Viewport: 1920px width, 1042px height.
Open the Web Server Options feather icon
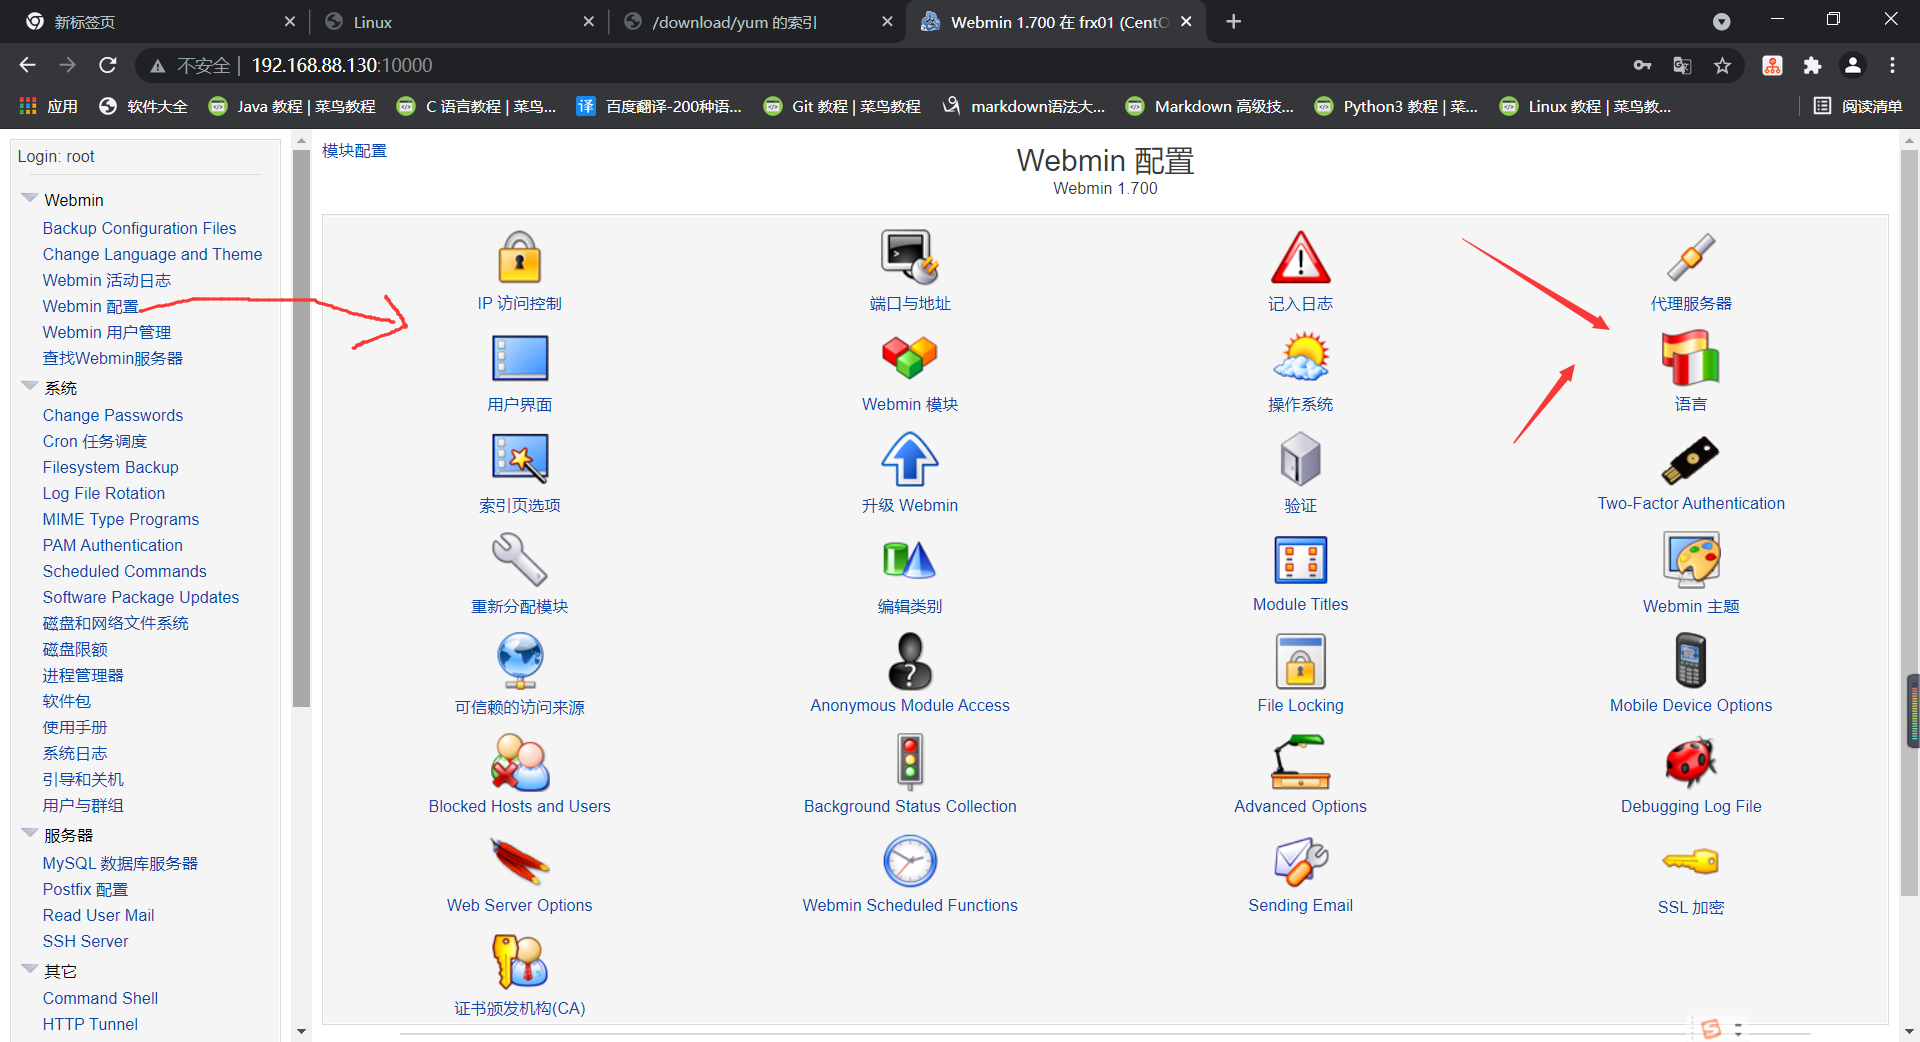(519, 861)
